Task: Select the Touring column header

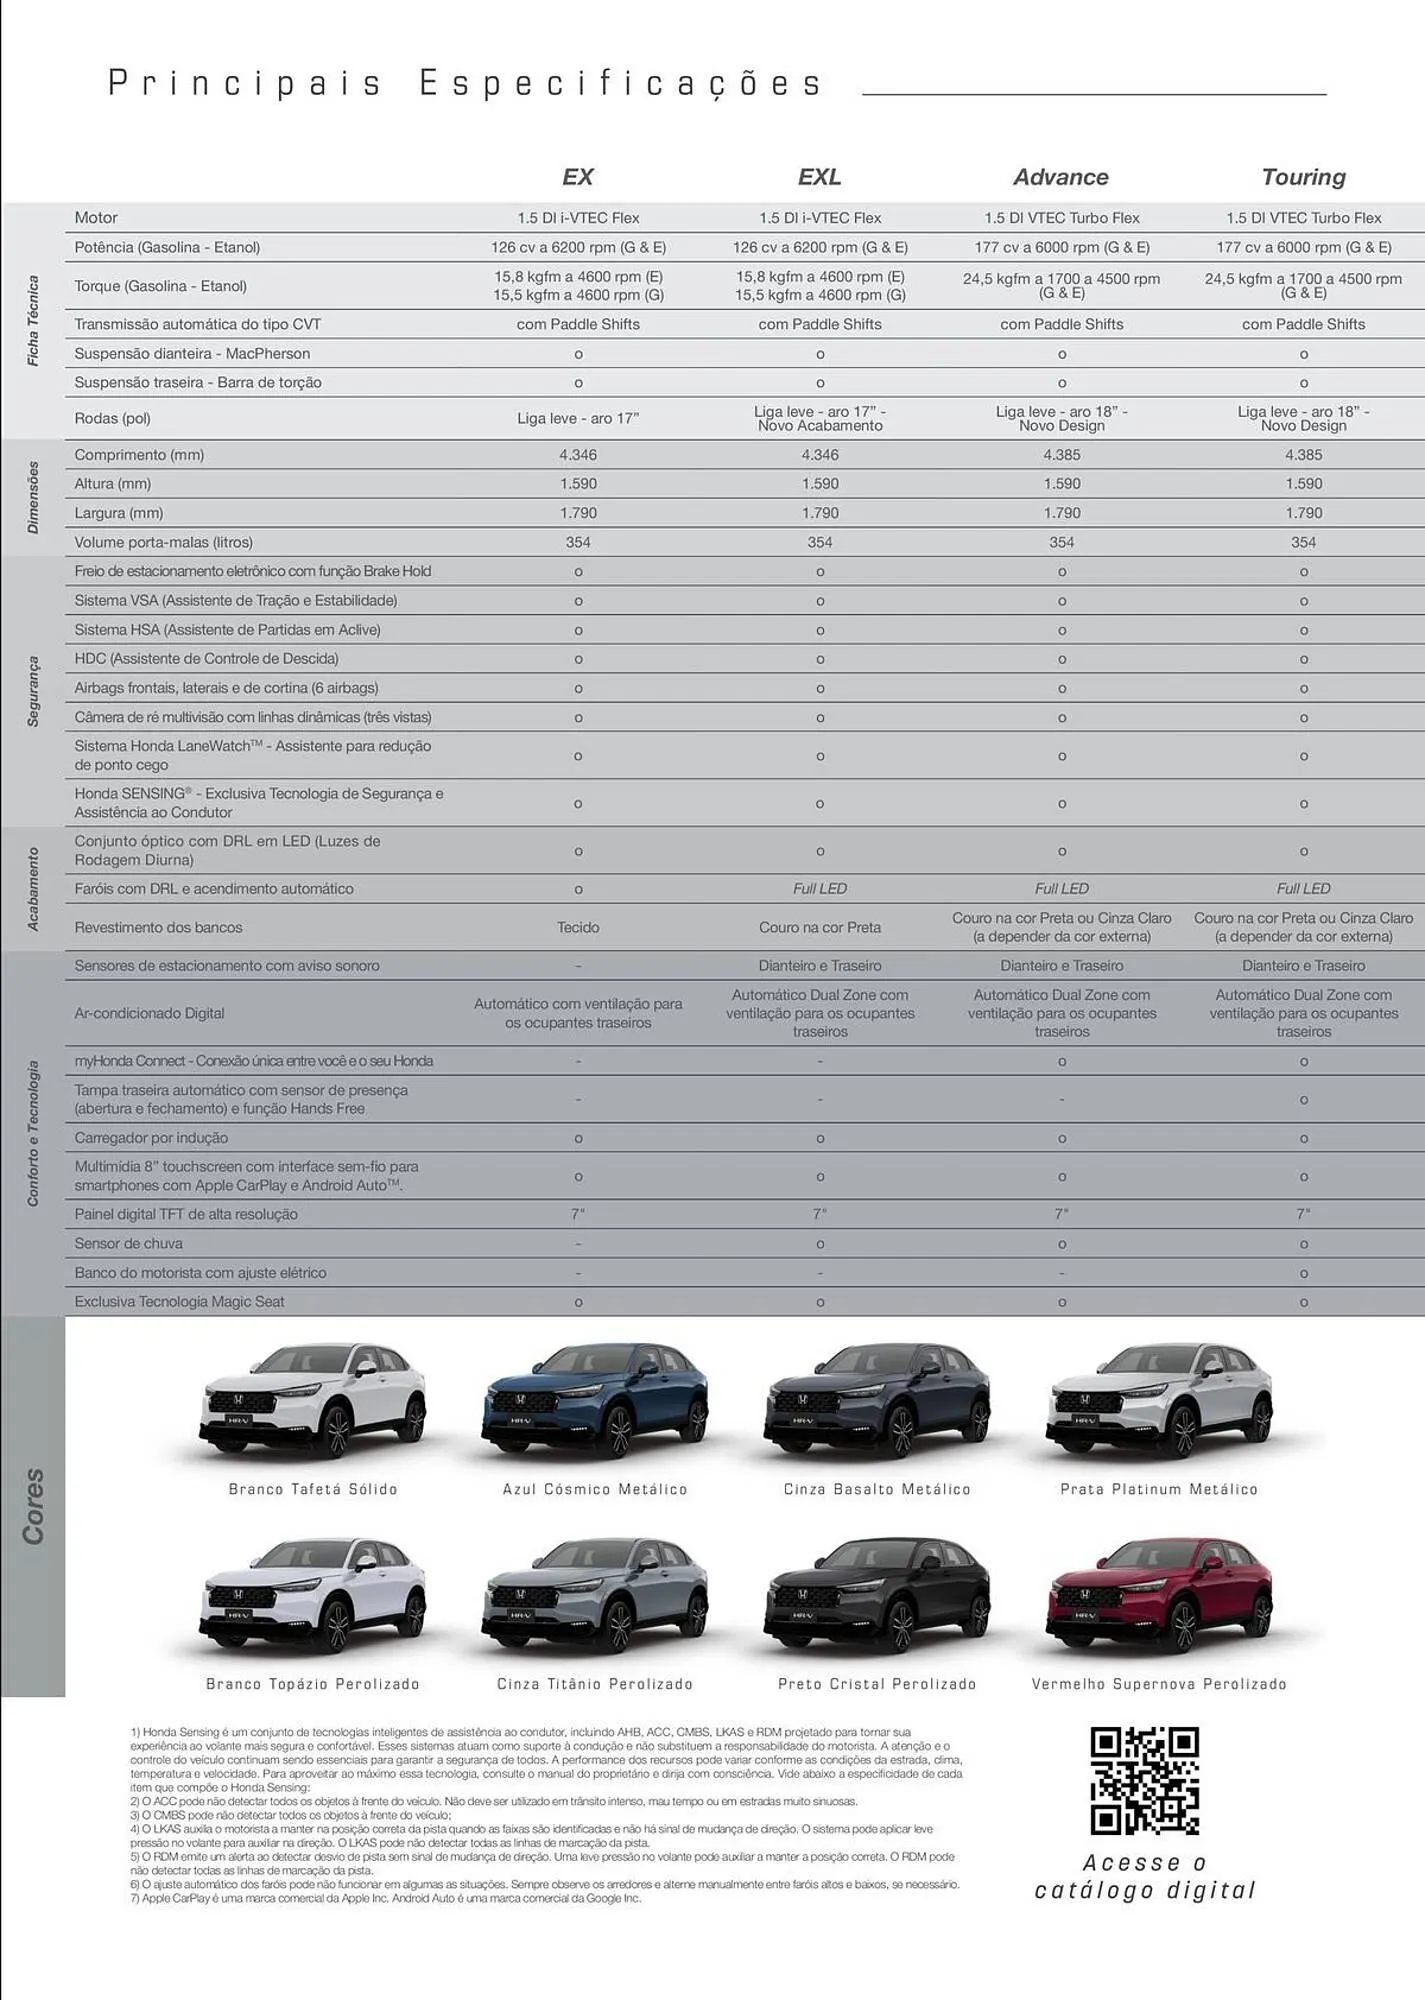Action: coord(1303,177)
